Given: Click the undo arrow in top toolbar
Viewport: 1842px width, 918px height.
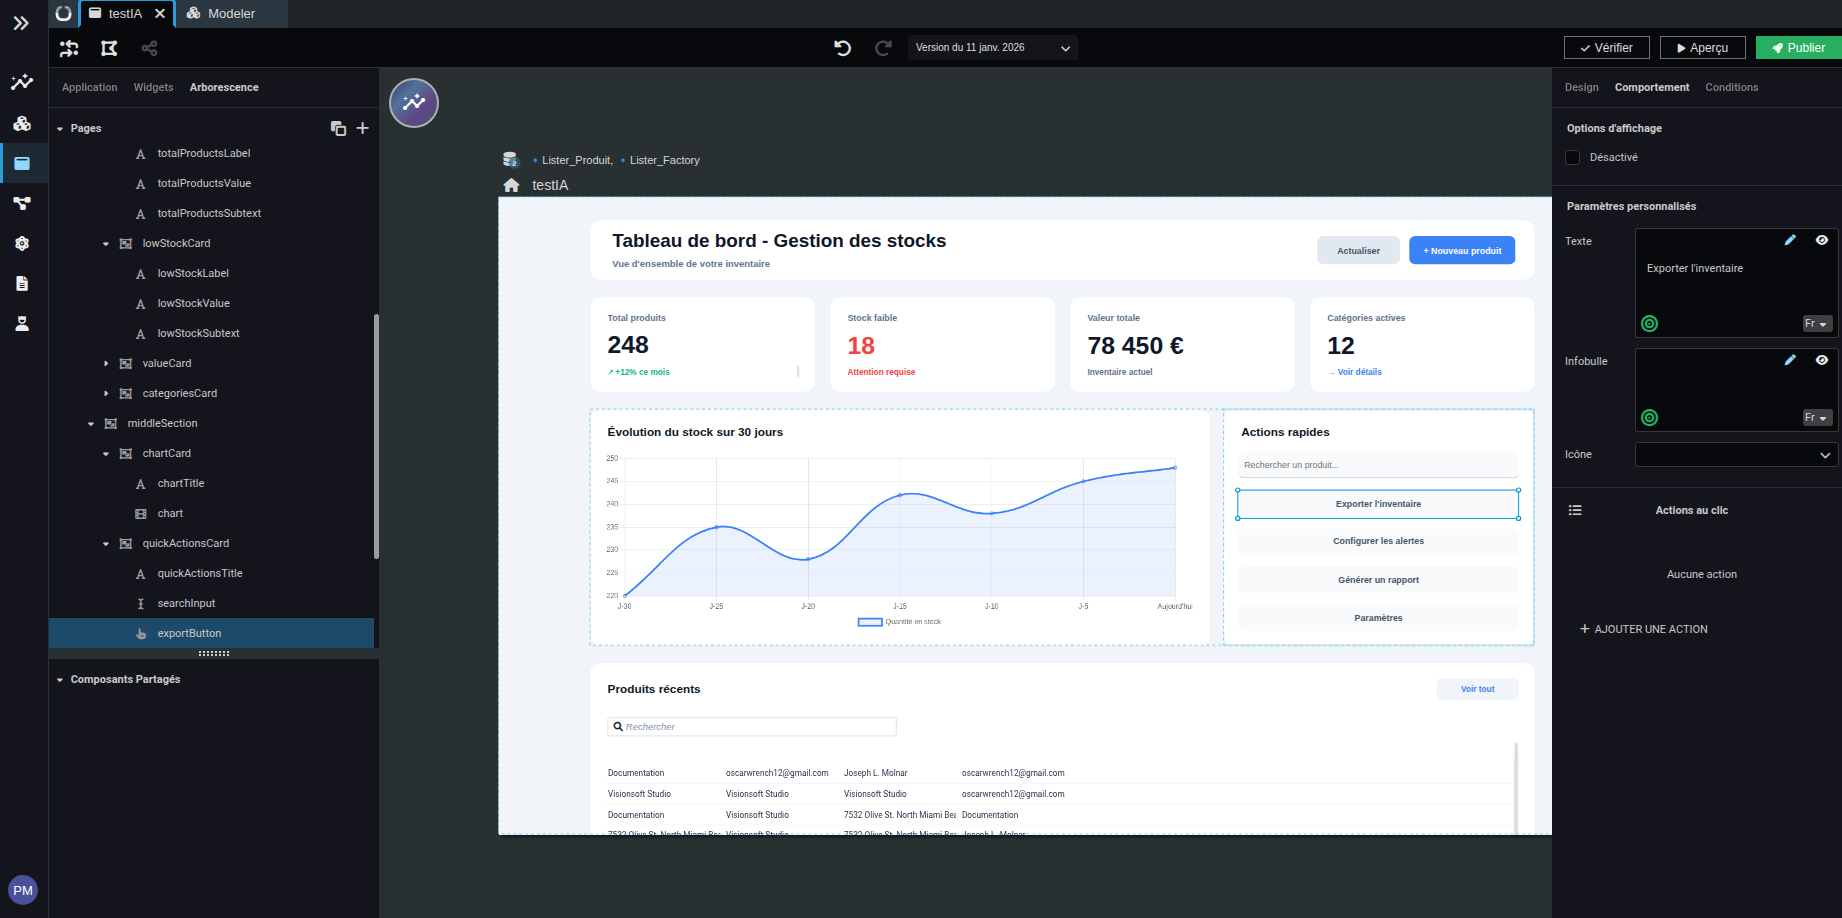Looking at the screenshot, I should 842,48.
